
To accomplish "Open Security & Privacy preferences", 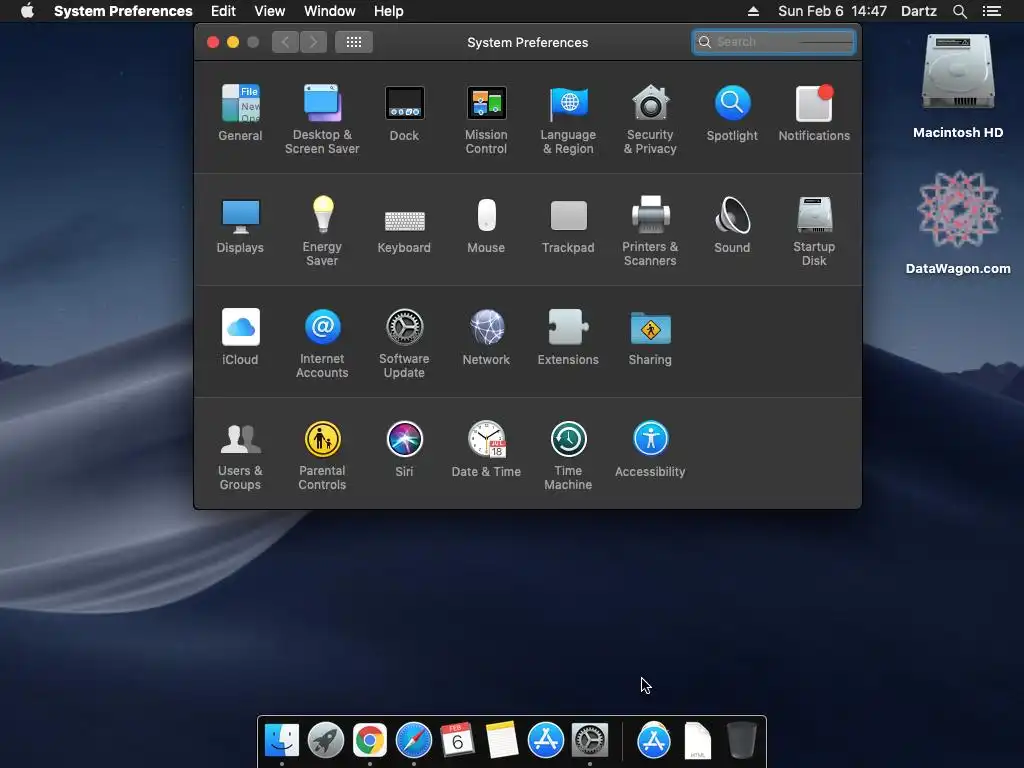I will tap(650, 119).
